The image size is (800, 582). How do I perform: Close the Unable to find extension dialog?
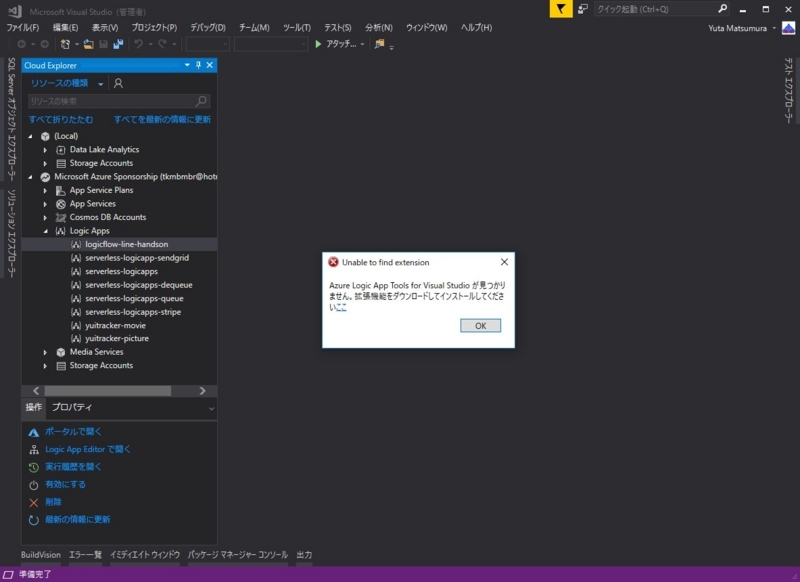504,262
